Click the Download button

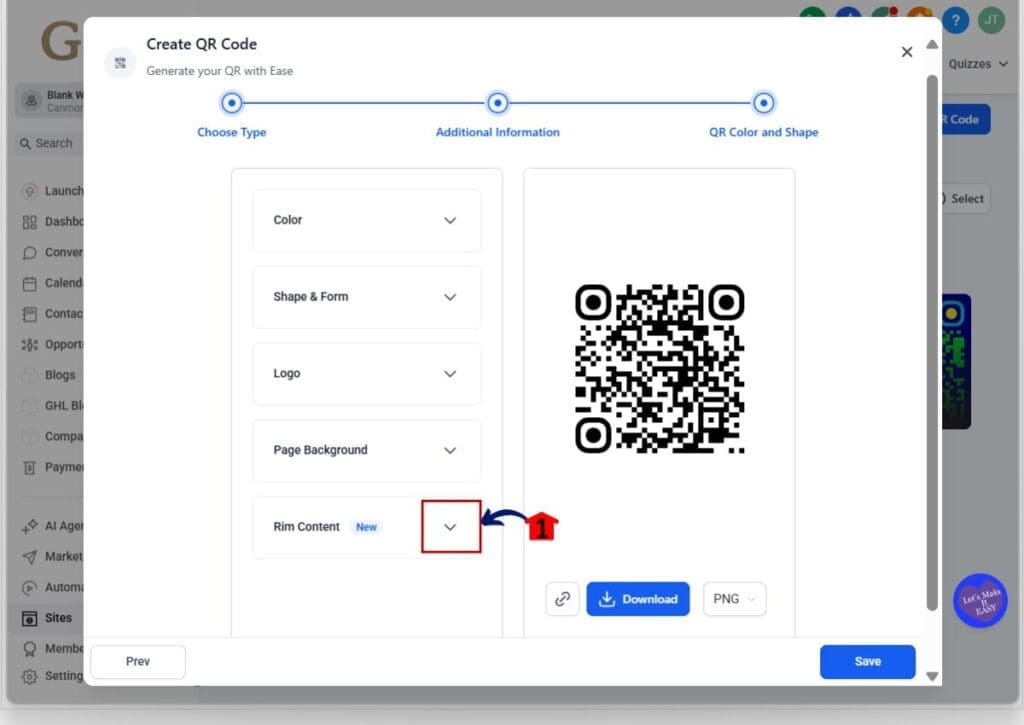coord(638,599)
